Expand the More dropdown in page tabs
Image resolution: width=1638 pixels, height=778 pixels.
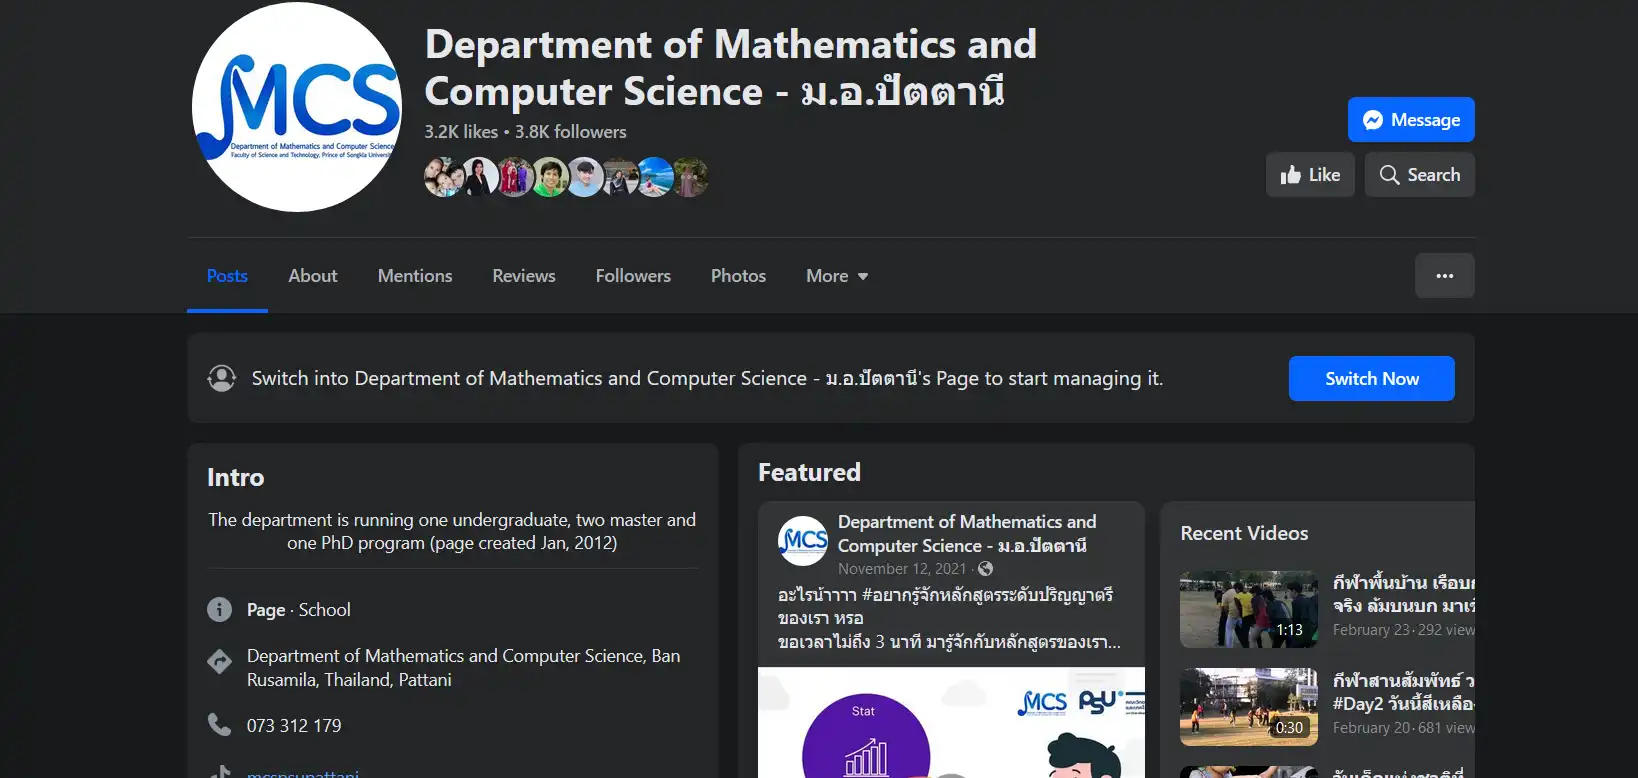[x=837, y=276]
